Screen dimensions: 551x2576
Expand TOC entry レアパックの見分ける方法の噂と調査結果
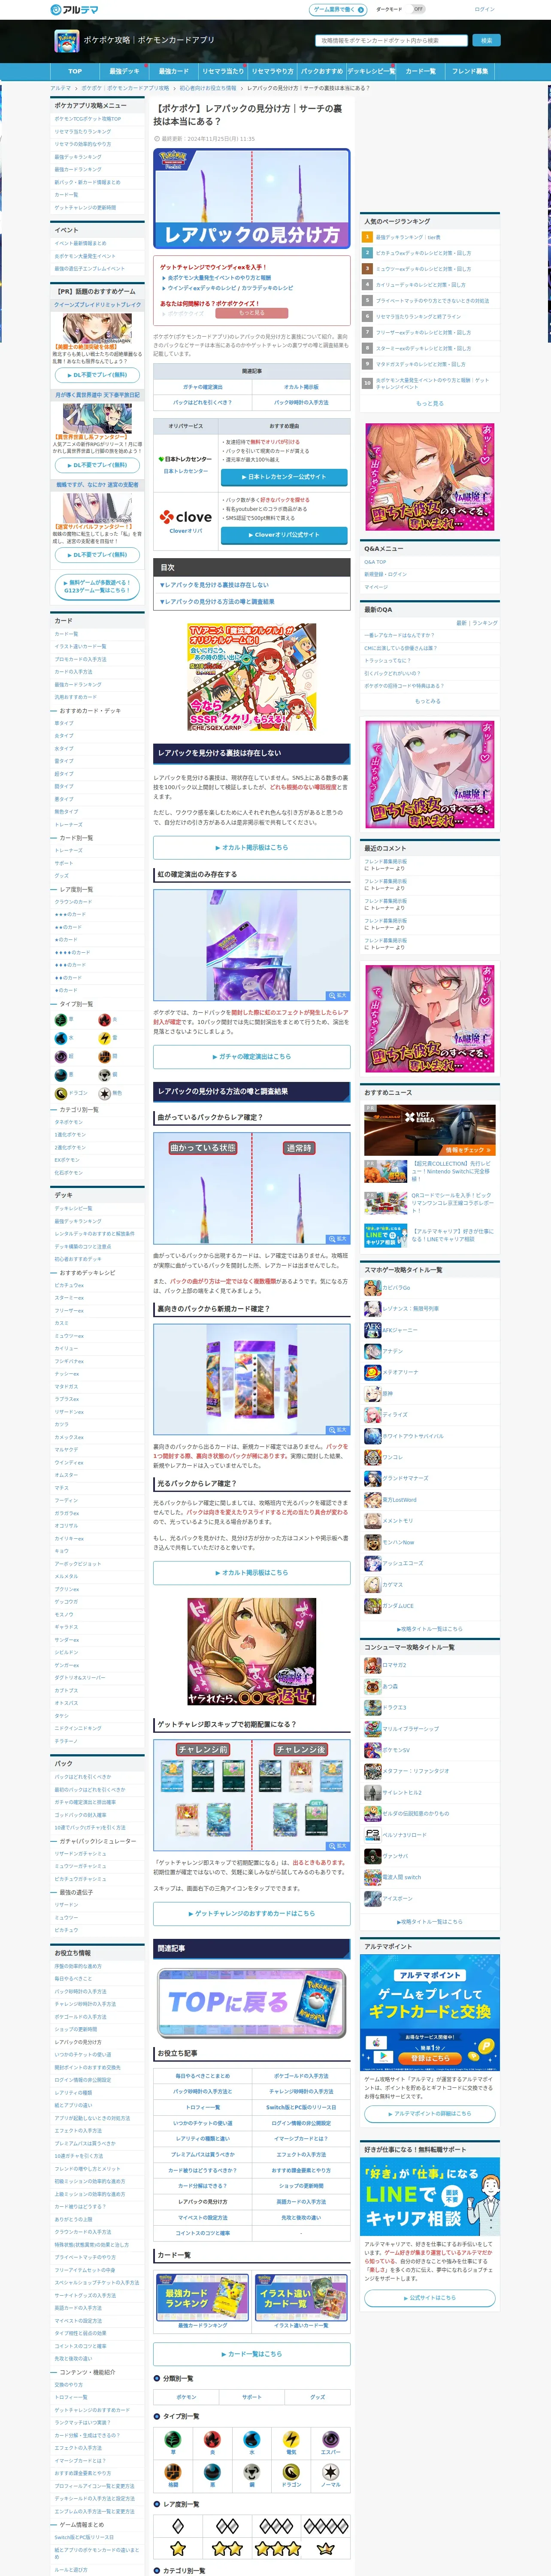[x=217, y=602]
